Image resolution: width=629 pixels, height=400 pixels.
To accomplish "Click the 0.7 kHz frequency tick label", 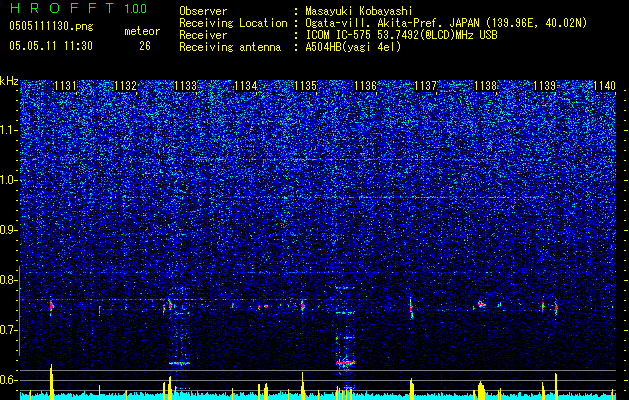I will [x=9, y=330].
